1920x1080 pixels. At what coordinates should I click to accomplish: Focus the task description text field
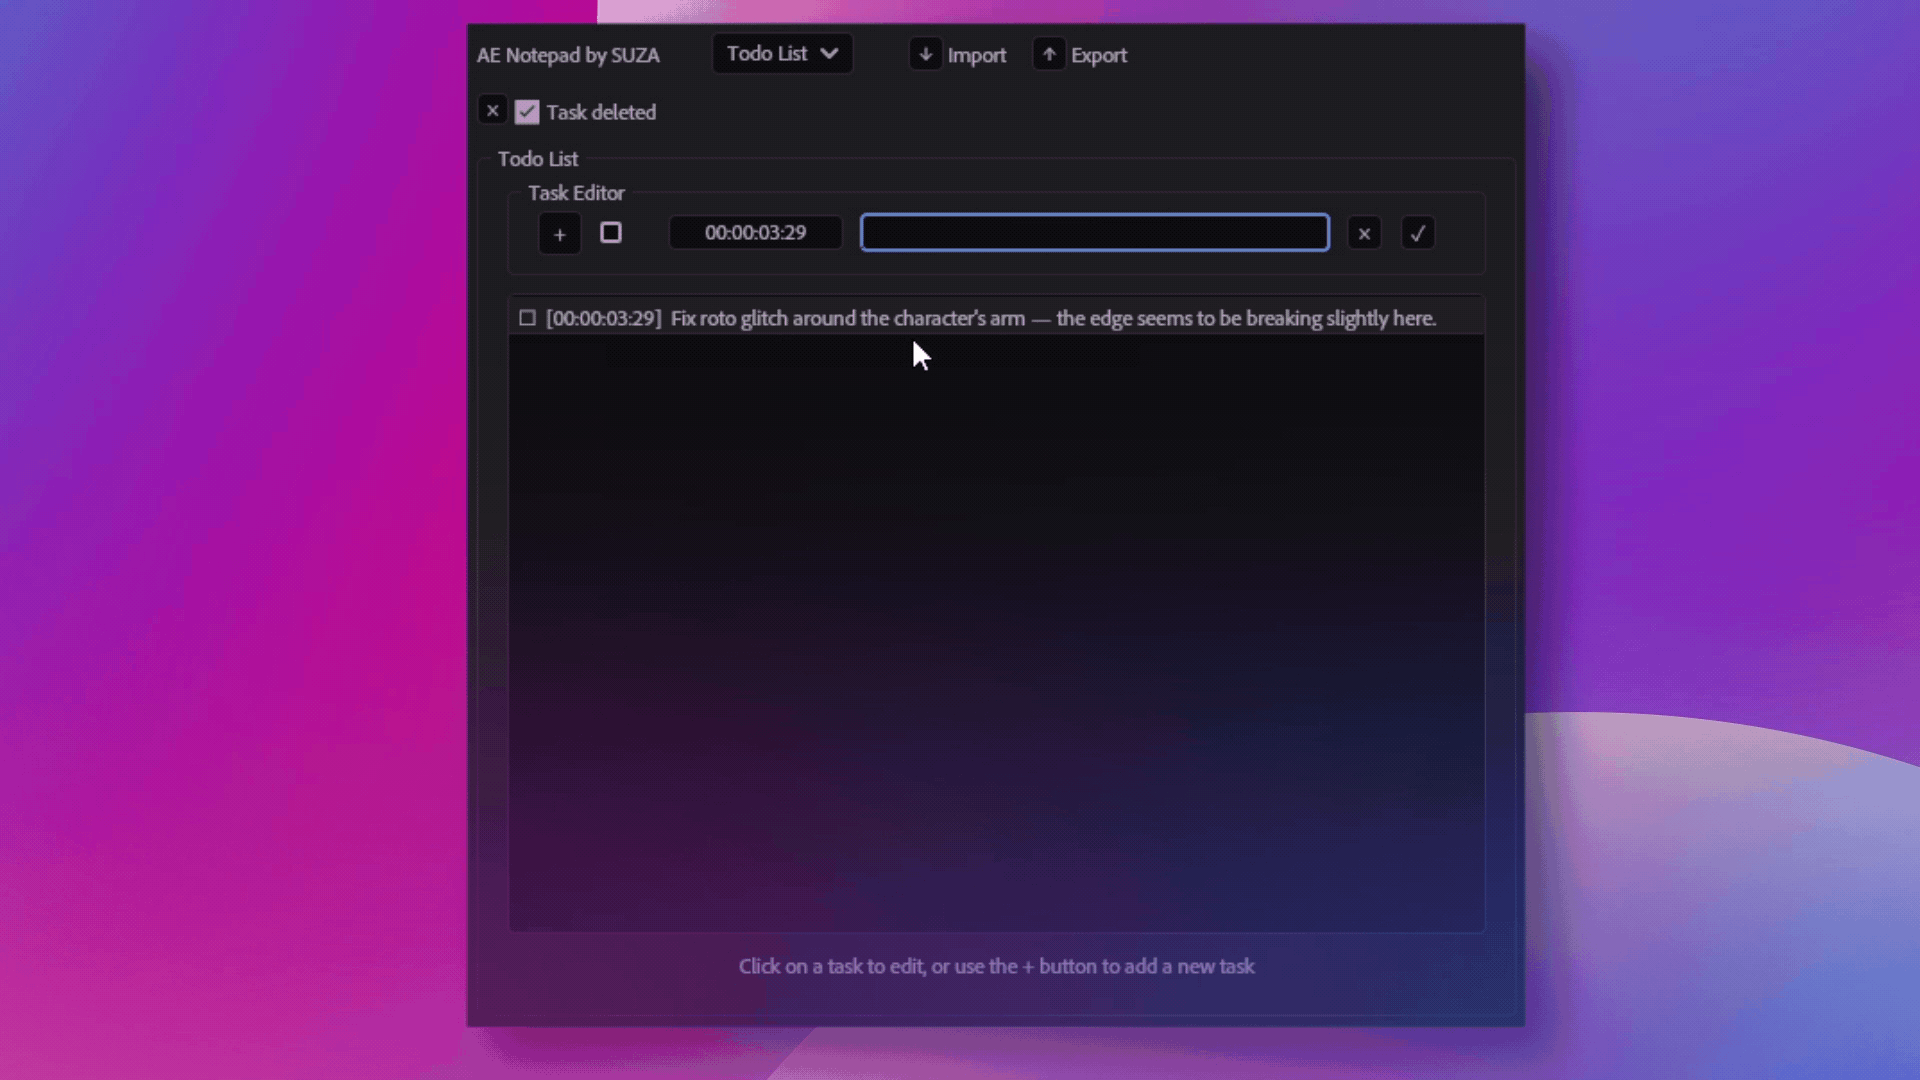[1095, 233]
